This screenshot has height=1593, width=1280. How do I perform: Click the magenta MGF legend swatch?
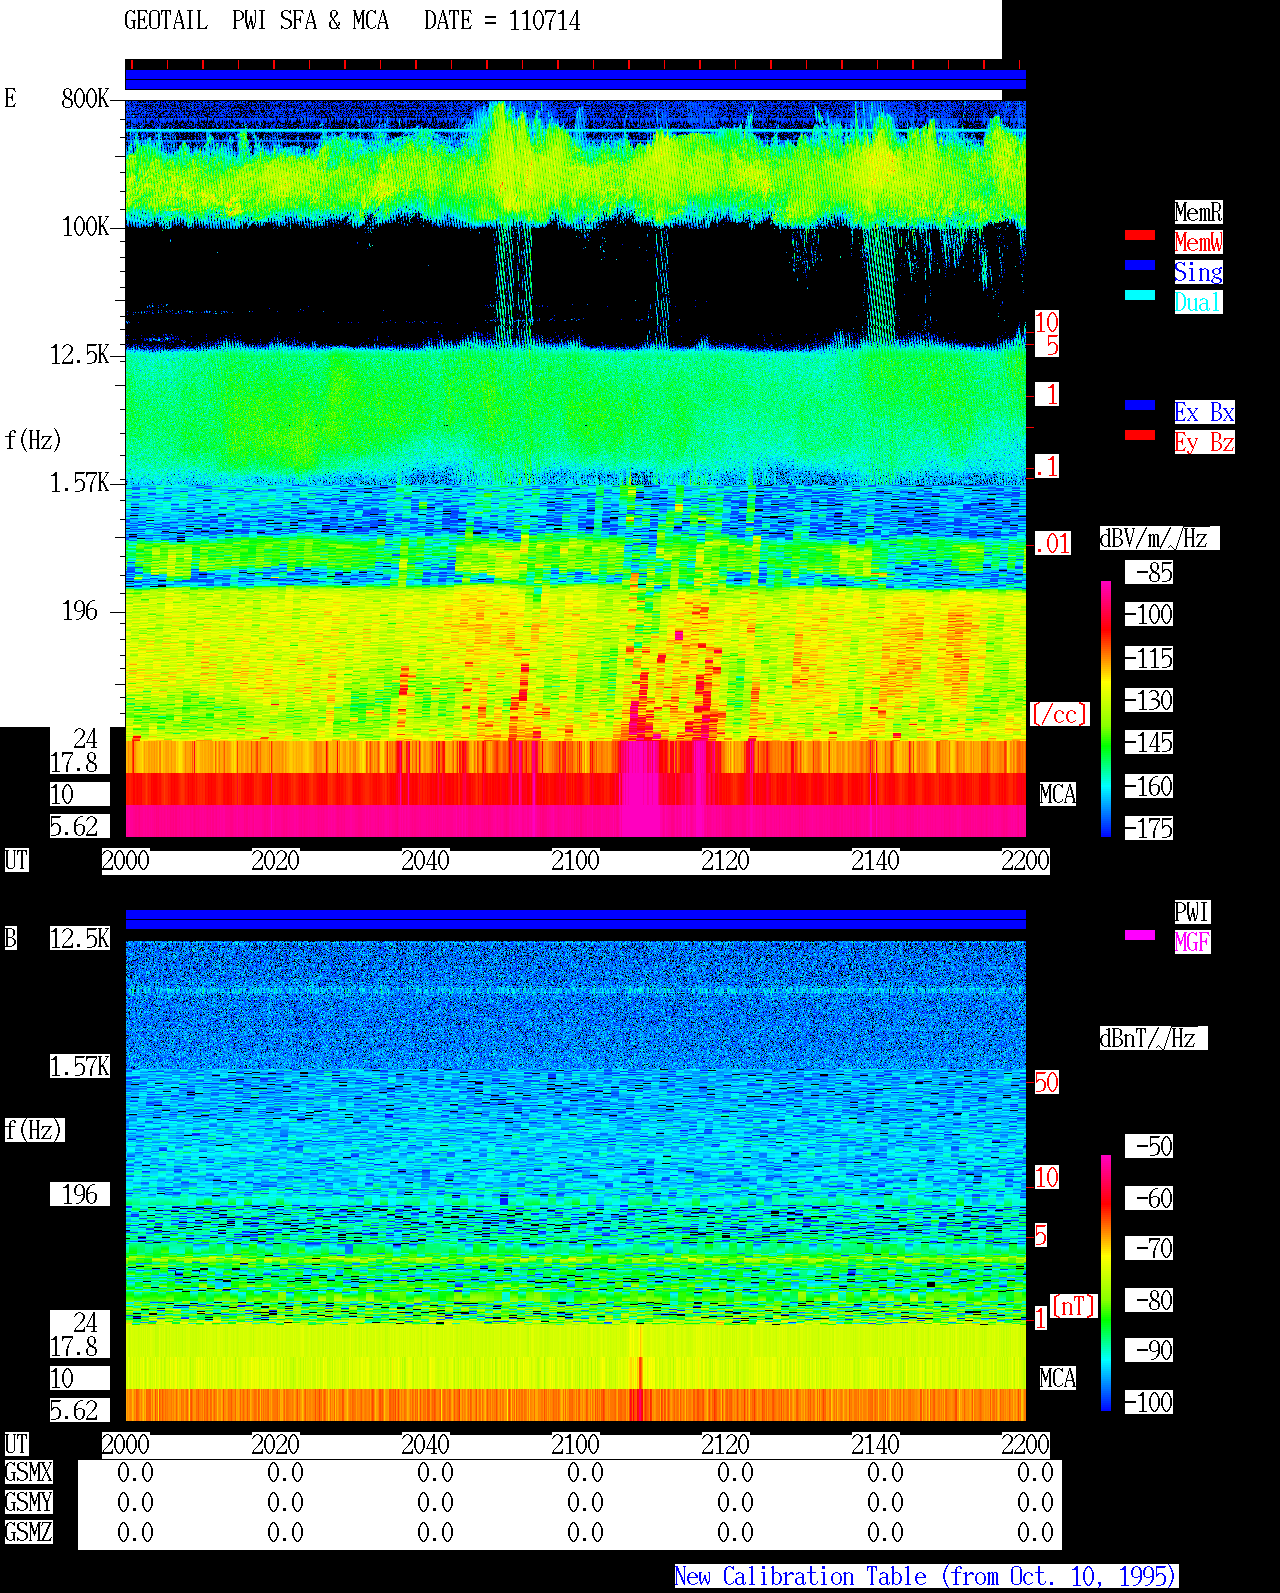(1140, 935)
